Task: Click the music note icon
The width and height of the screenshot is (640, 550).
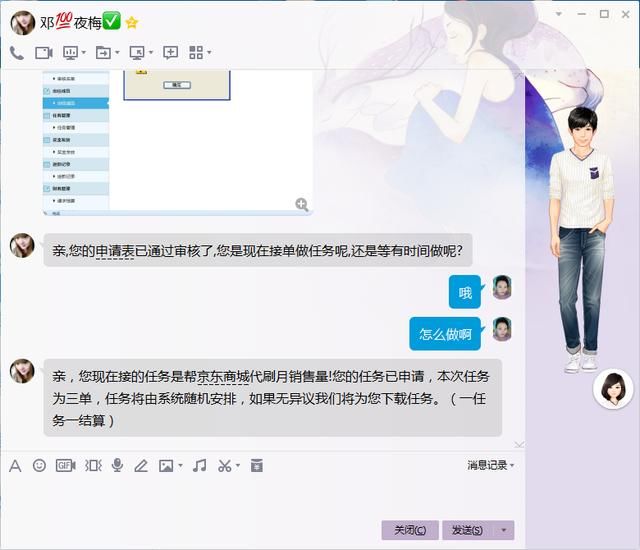Action: [200, 466]
